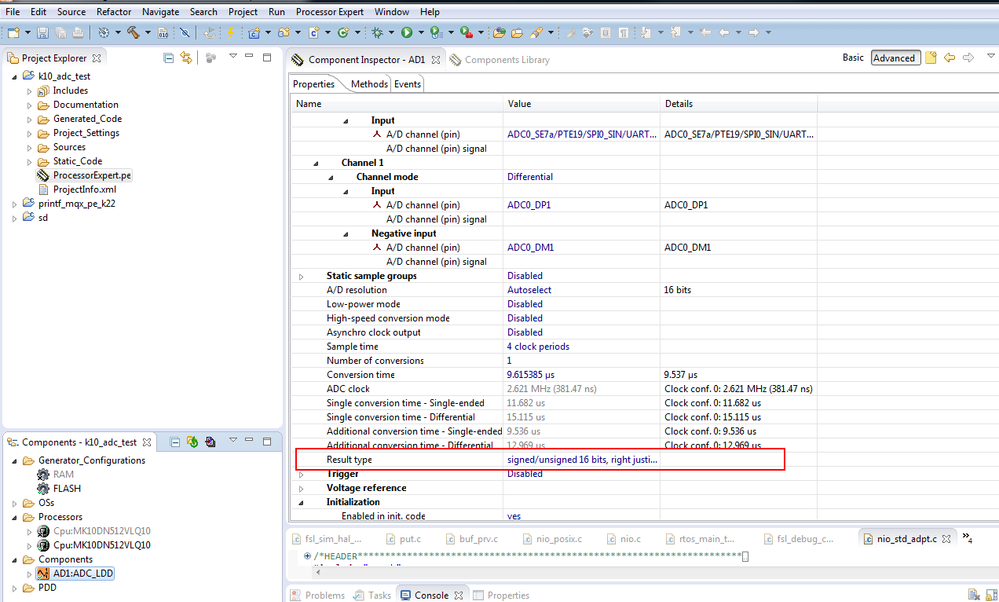Screen dimensions: 999x602
Task: Select the FLASH generator configuration
Action: [x=66, y=489]
